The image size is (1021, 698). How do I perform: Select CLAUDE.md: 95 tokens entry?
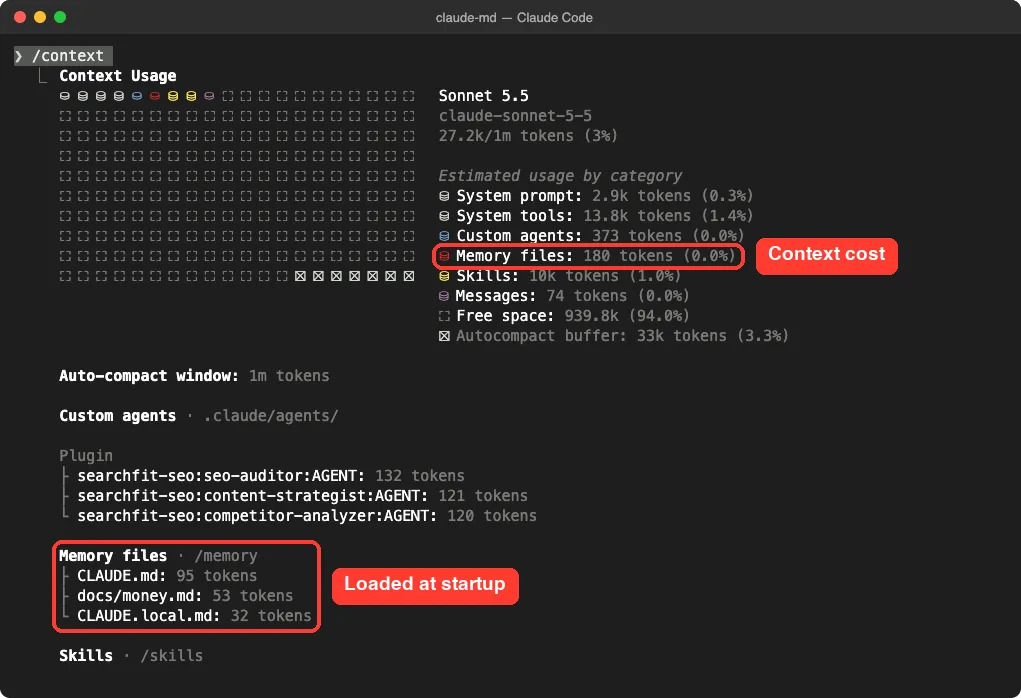(x=167, y=576)
